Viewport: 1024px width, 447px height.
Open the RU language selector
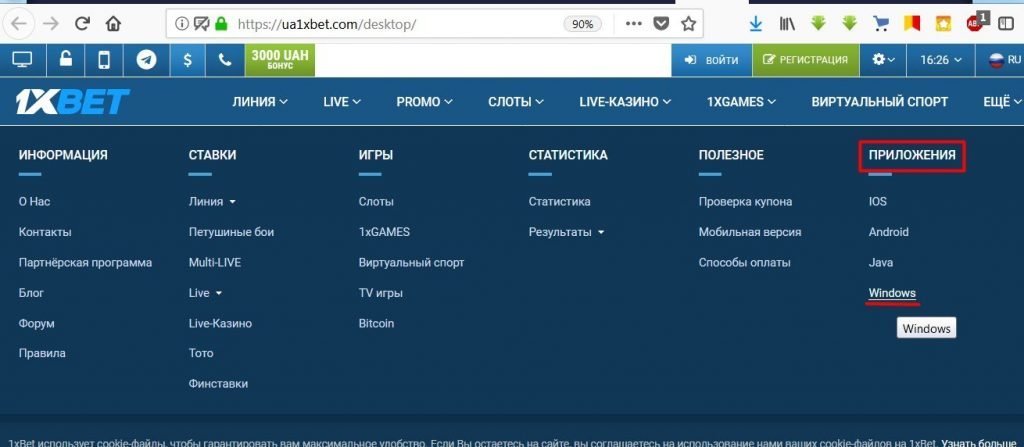click(1005, 60)
